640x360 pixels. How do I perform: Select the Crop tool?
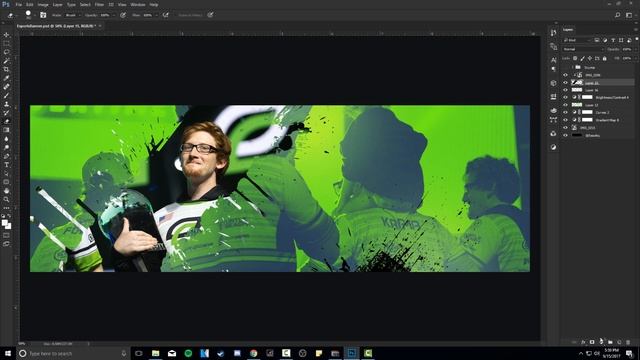[x=7, y=69]
